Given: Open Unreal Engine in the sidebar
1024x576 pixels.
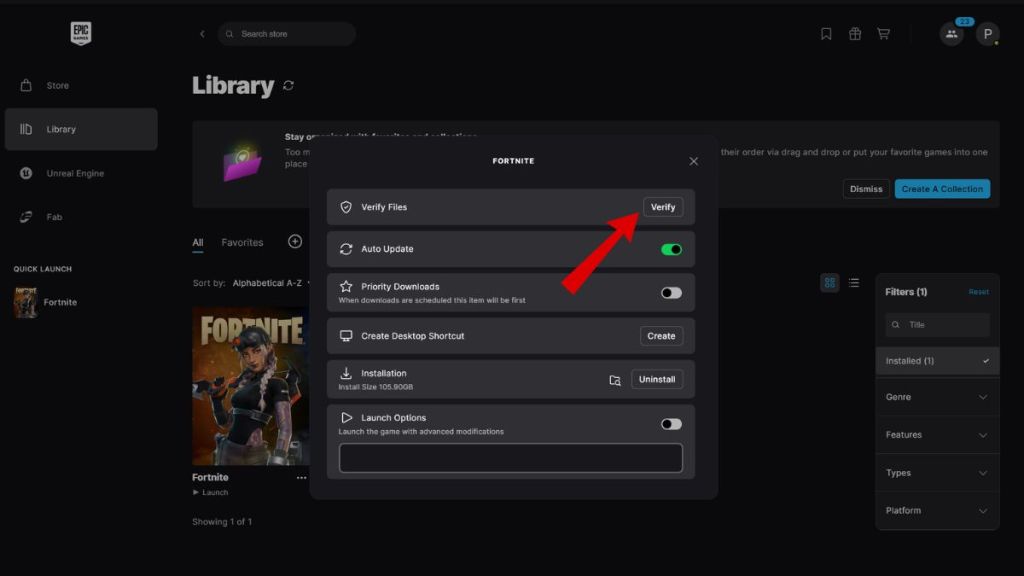Looking at the screenshot, I should (81, 173).
